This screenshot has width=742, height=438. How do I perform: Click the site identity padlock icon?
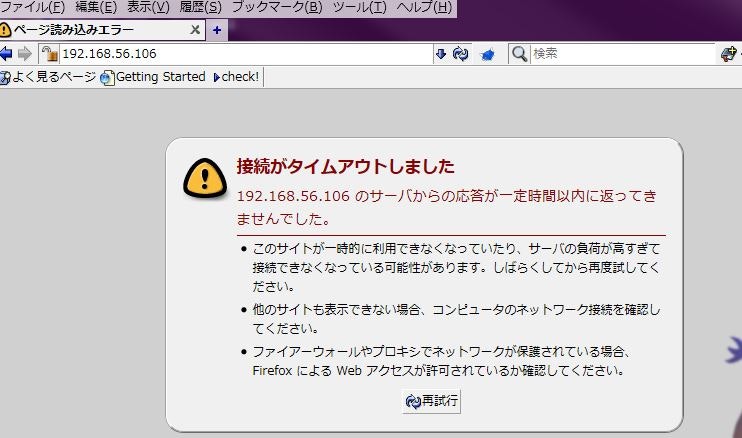point(49,54)
